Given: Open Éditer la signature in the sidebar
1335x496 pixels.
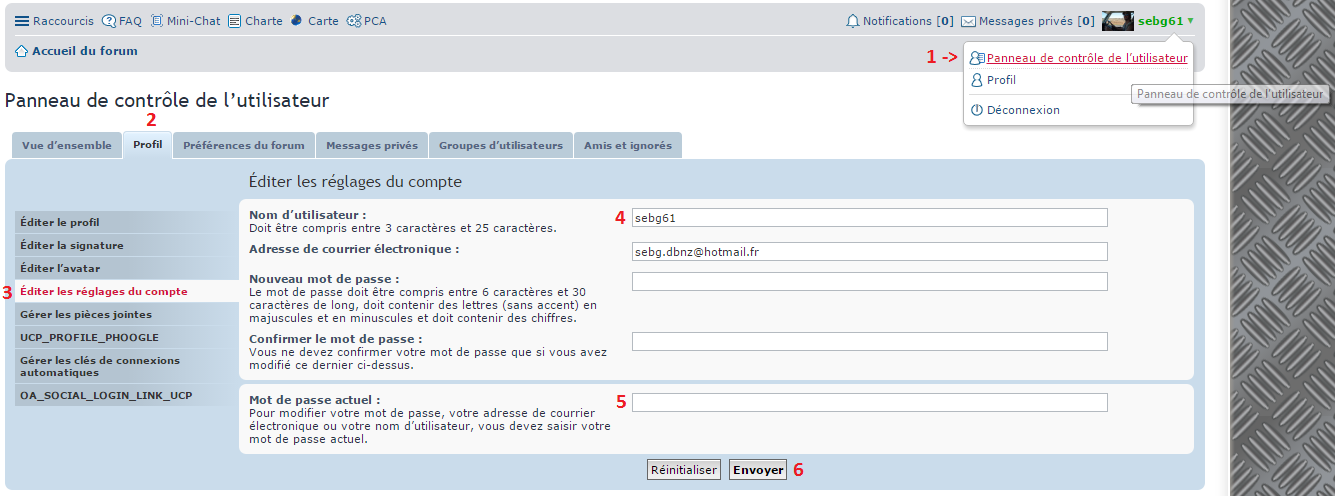Looking at the screenshot, I should pyautogui.click(x=72, y=245).
